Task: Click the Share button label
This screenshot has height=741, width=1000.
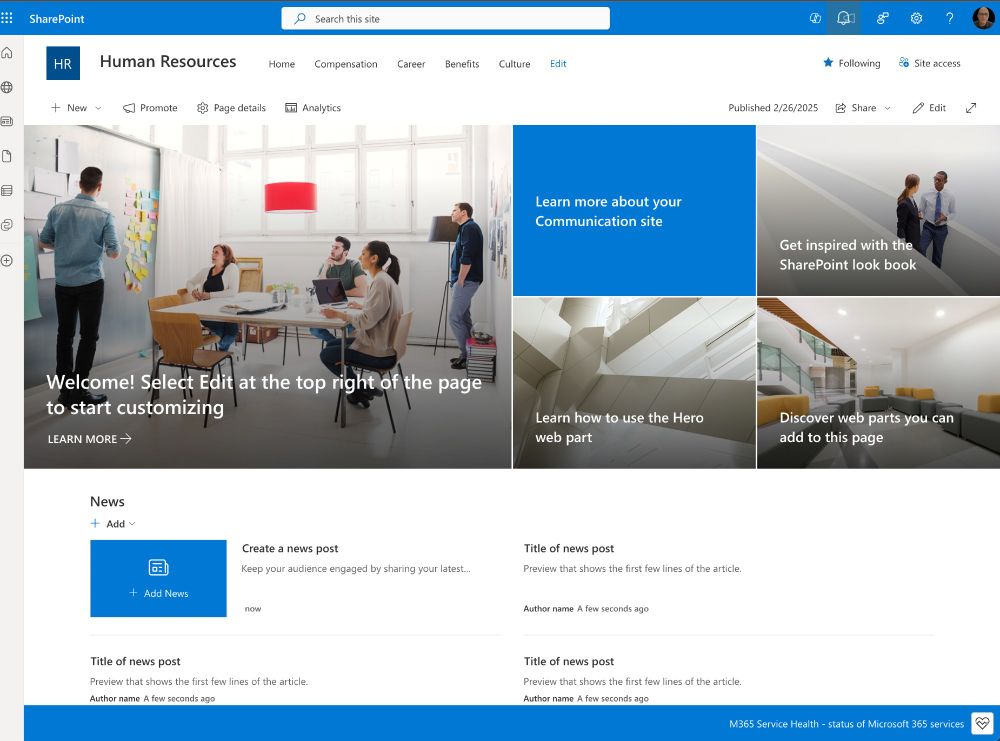Action: pos(864,108)
